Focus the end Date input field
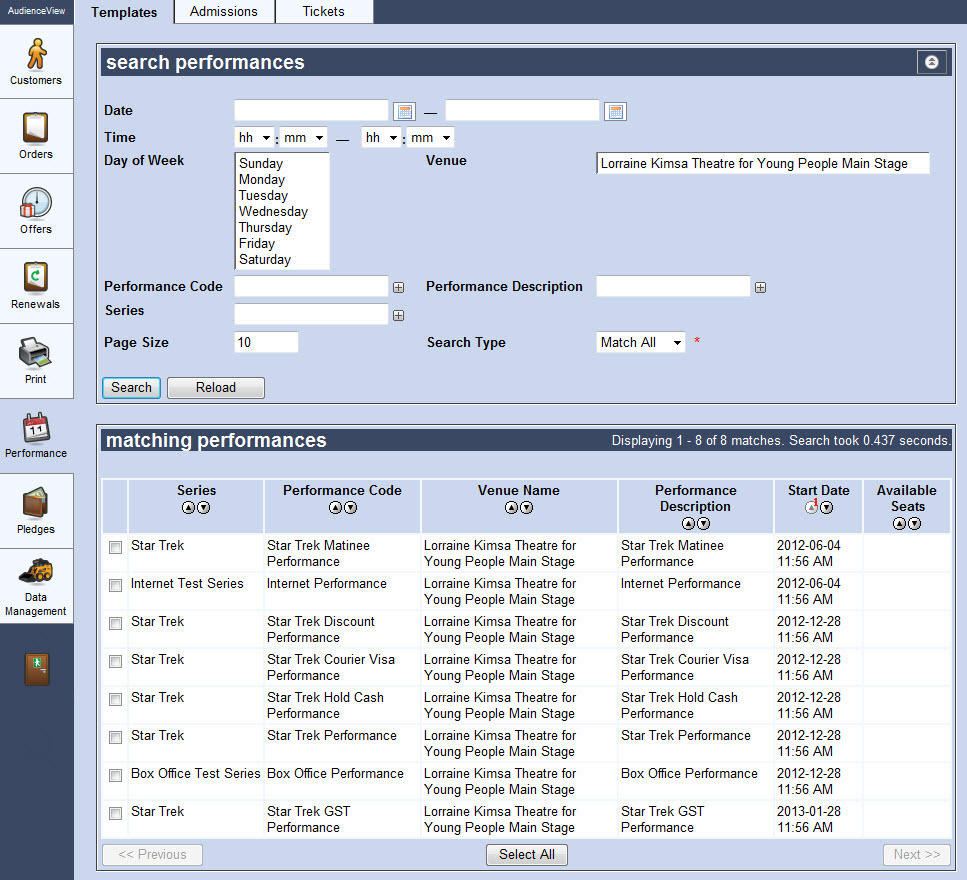 522,110
